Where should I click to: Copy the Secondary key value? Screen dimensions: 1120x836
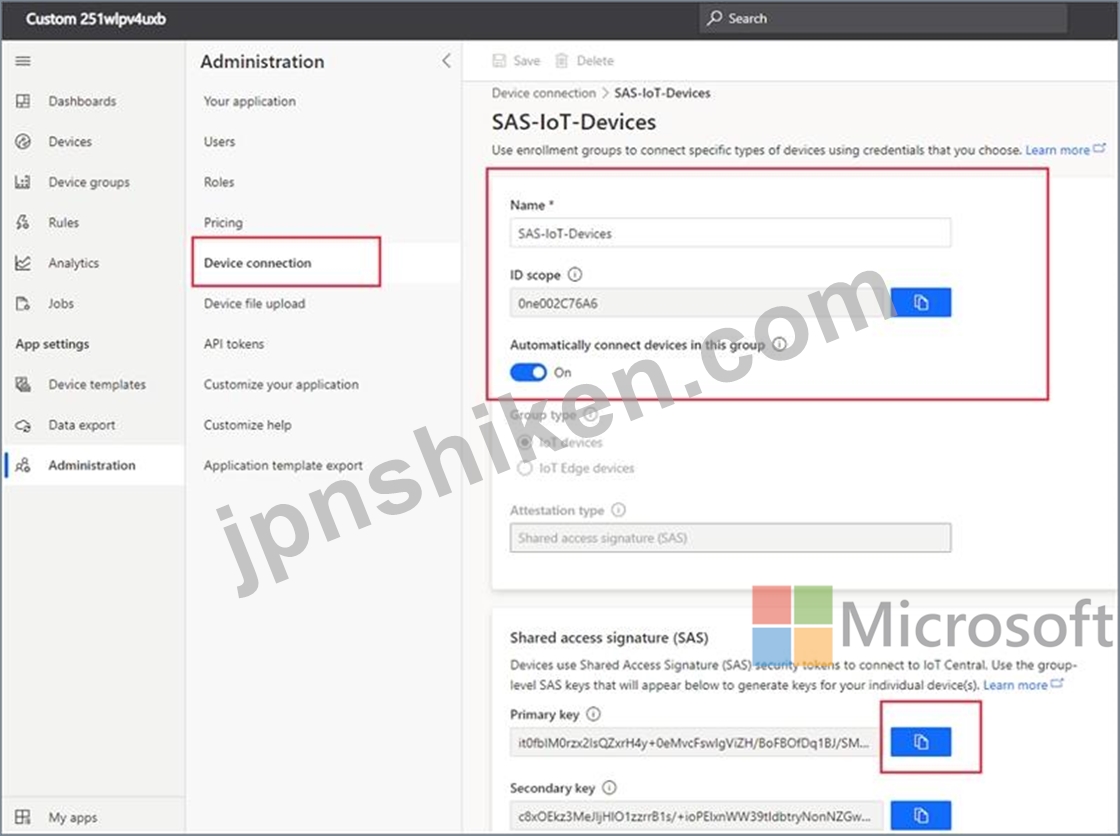(x=921, y=815)
